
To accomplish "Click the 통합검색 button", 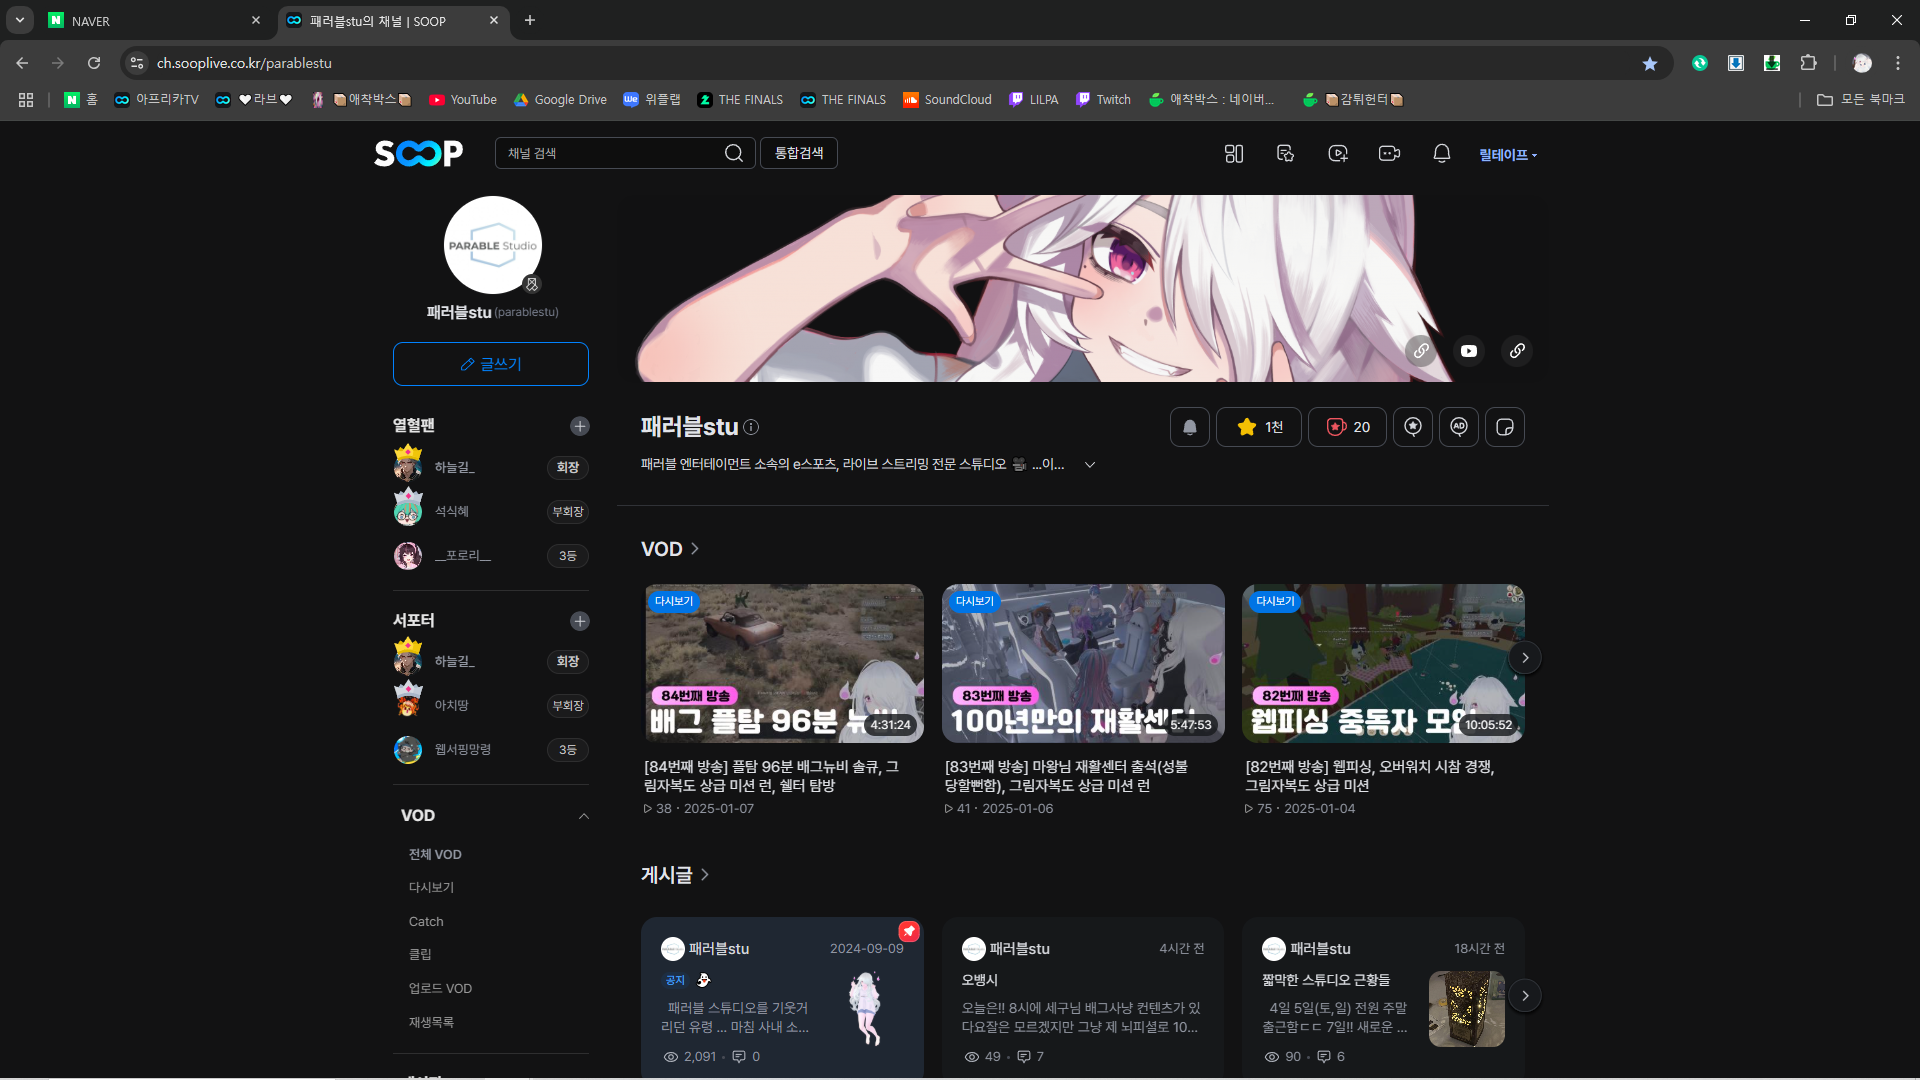I will (799, 153).
